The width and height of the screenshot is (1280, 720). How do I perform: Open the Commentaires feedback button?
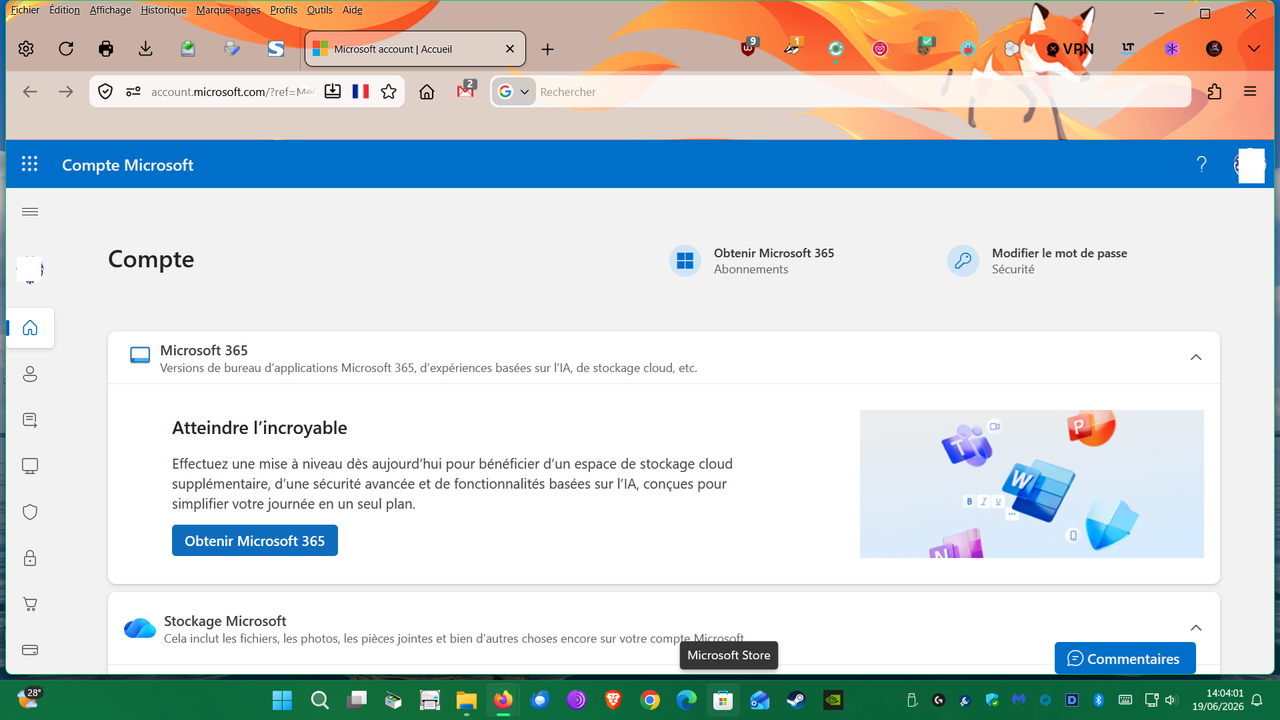[1125, 658]
